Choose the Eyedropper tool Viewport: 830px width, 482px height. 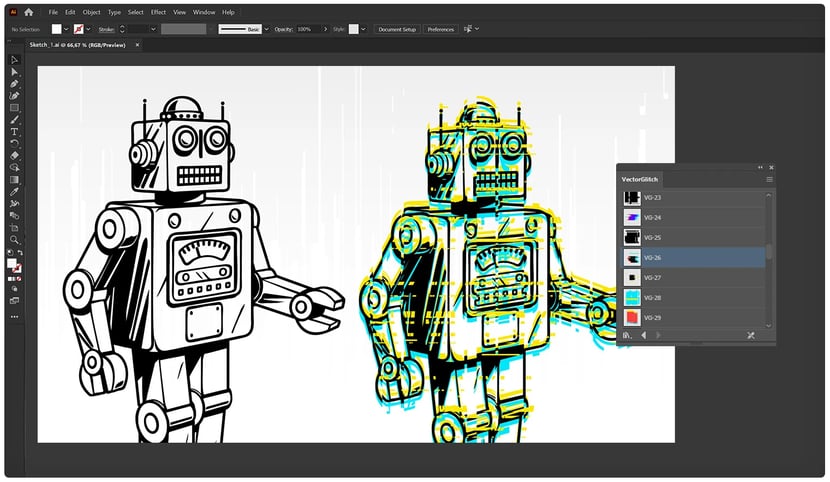14,191
